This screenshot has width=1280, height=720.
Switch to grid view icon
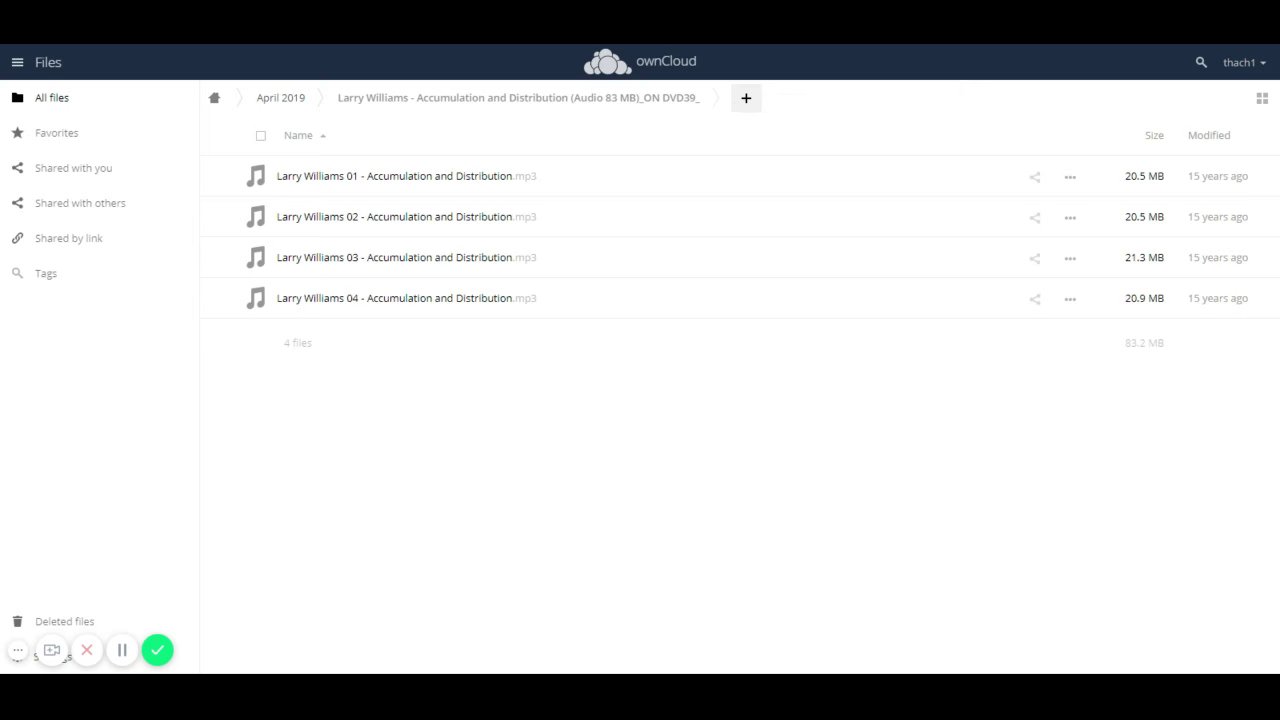1262,98
